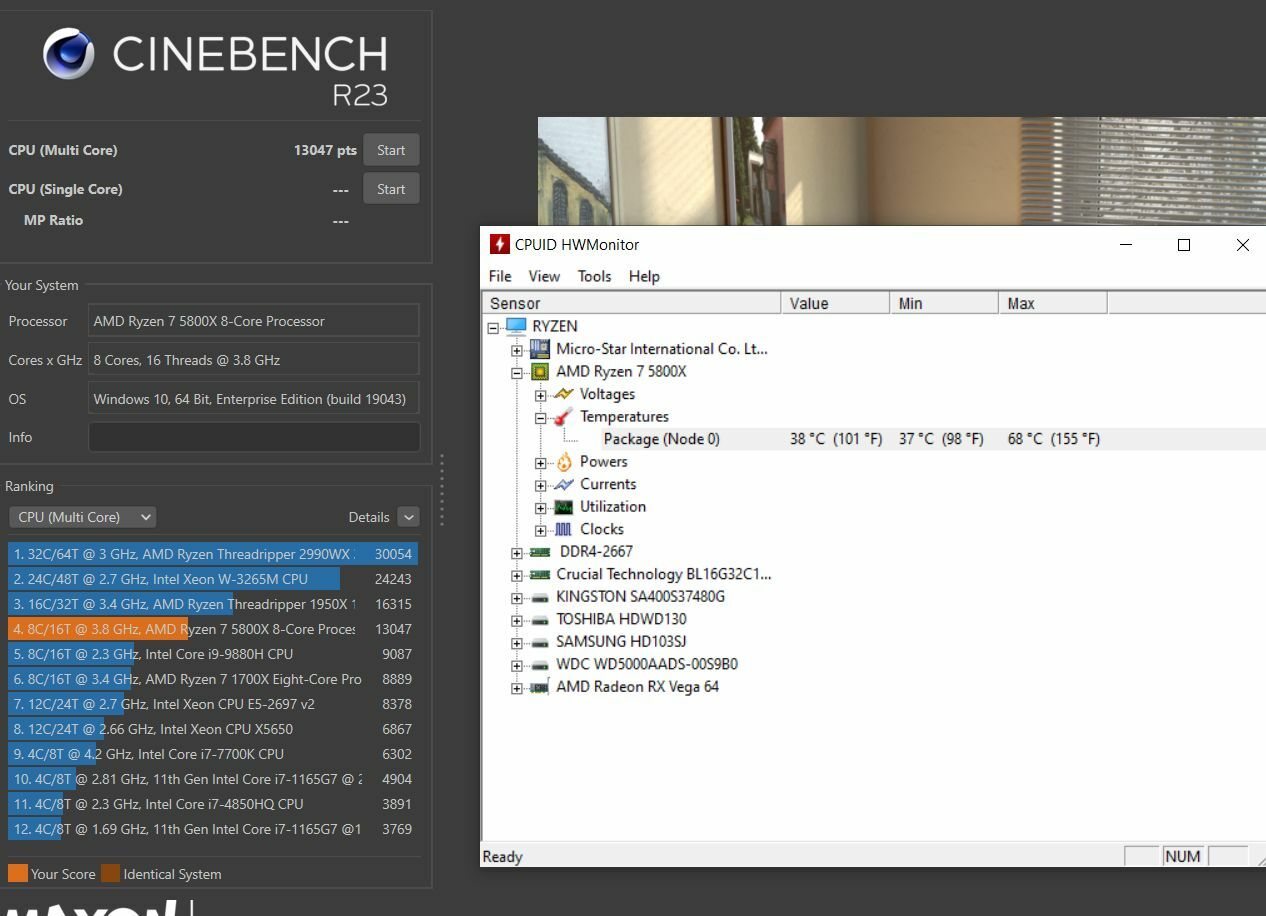Click the AMD Ryzen 7 5800X chip icon
1266x916 pixels.
(540, 371)
